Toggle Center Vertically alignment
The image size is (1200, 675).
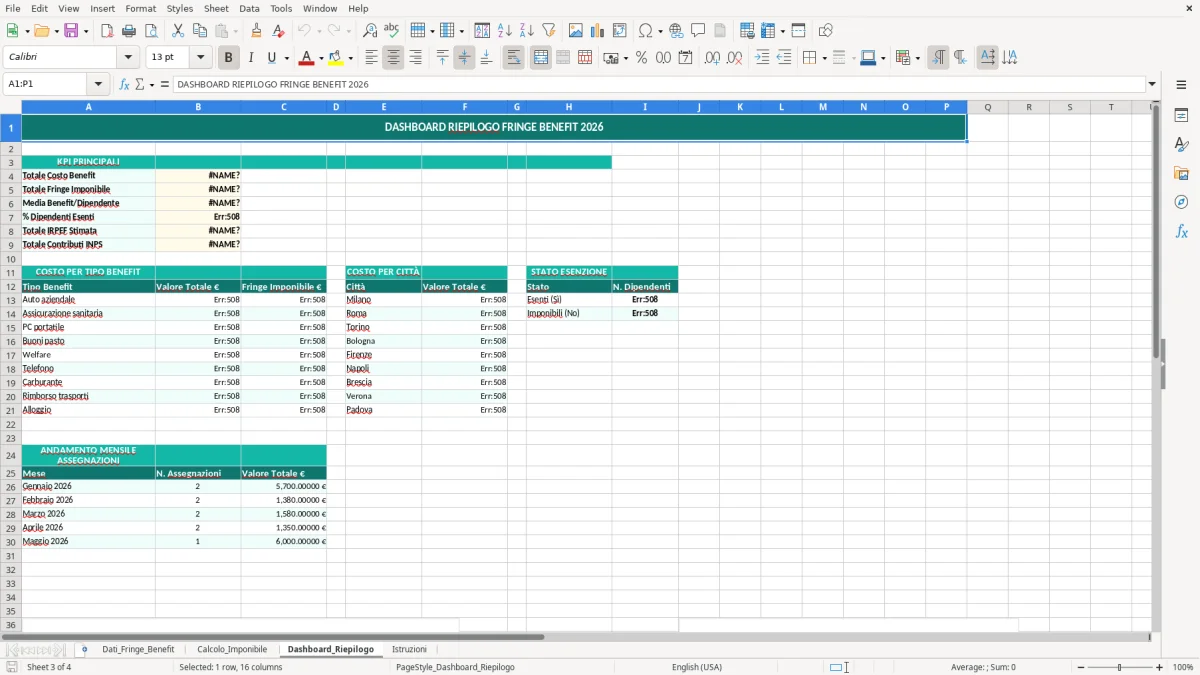(x=464, y=58)
